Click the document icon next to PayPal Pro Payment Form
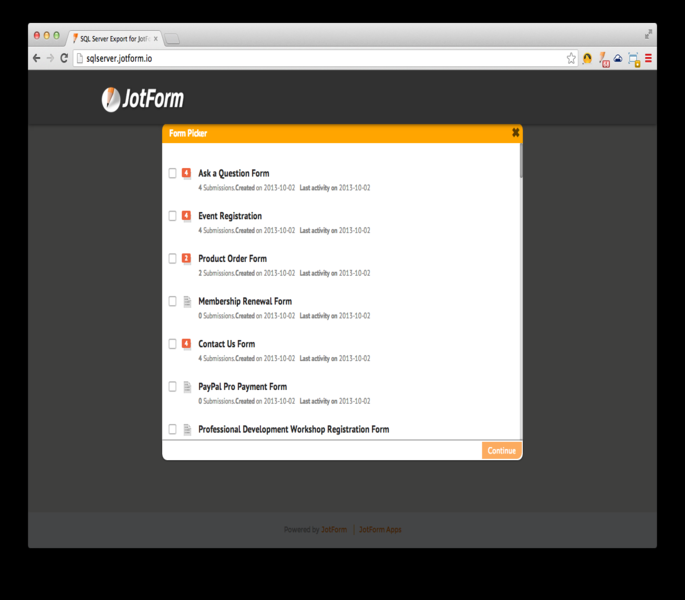The image size is (685, 600). point(186,386)
